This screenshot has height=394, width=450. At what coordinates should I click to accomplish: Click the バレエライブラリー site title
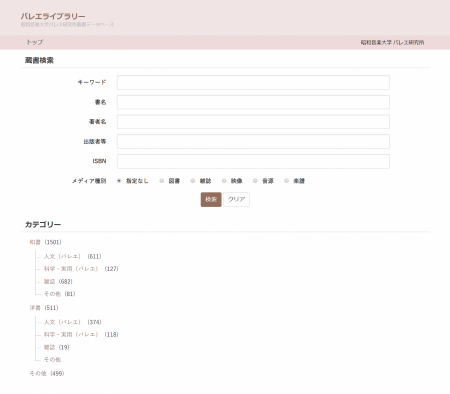click(x=53, y=16)
